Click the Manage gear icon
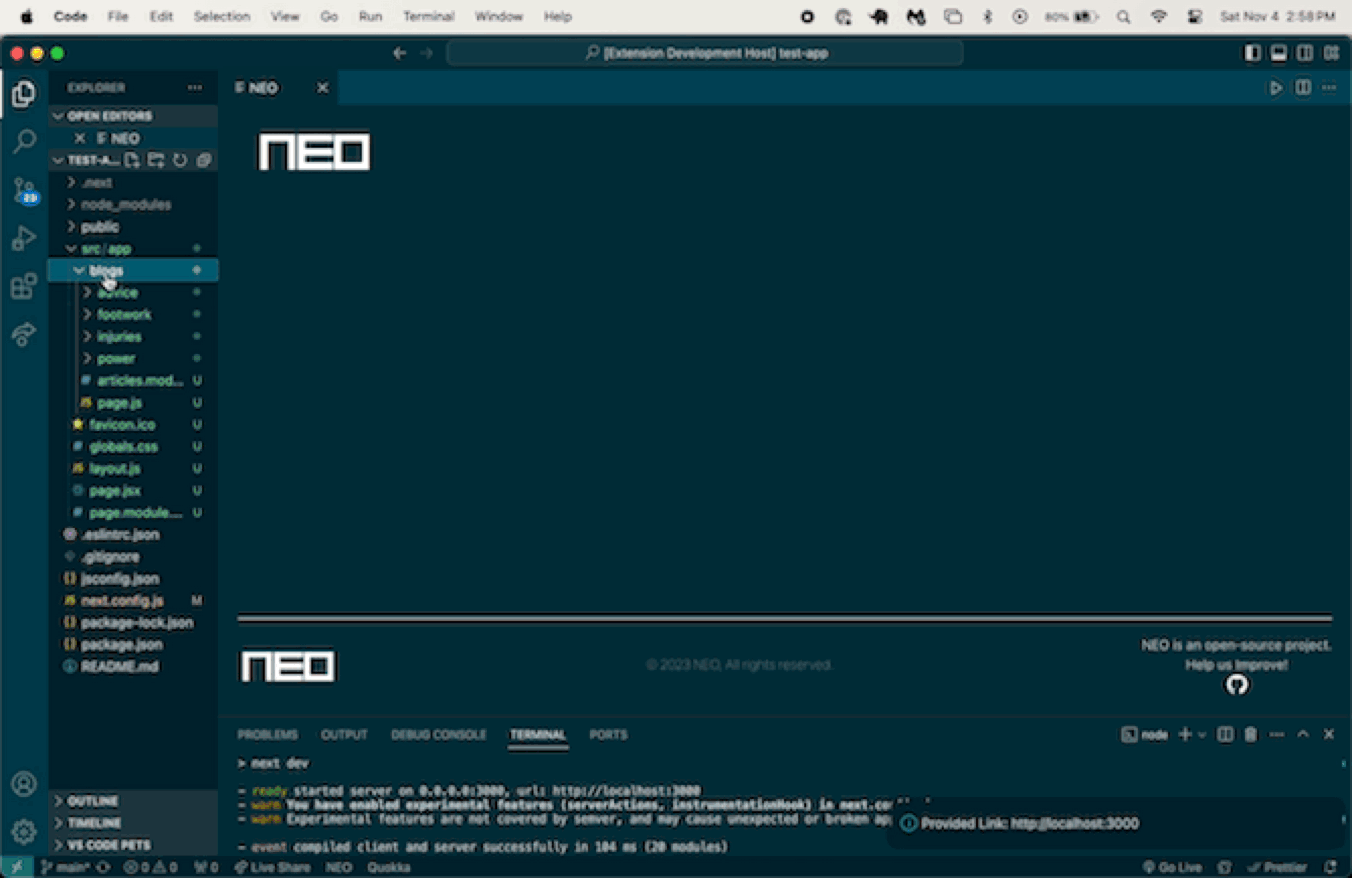This screenshot has height=878, width=1352. 24,831
